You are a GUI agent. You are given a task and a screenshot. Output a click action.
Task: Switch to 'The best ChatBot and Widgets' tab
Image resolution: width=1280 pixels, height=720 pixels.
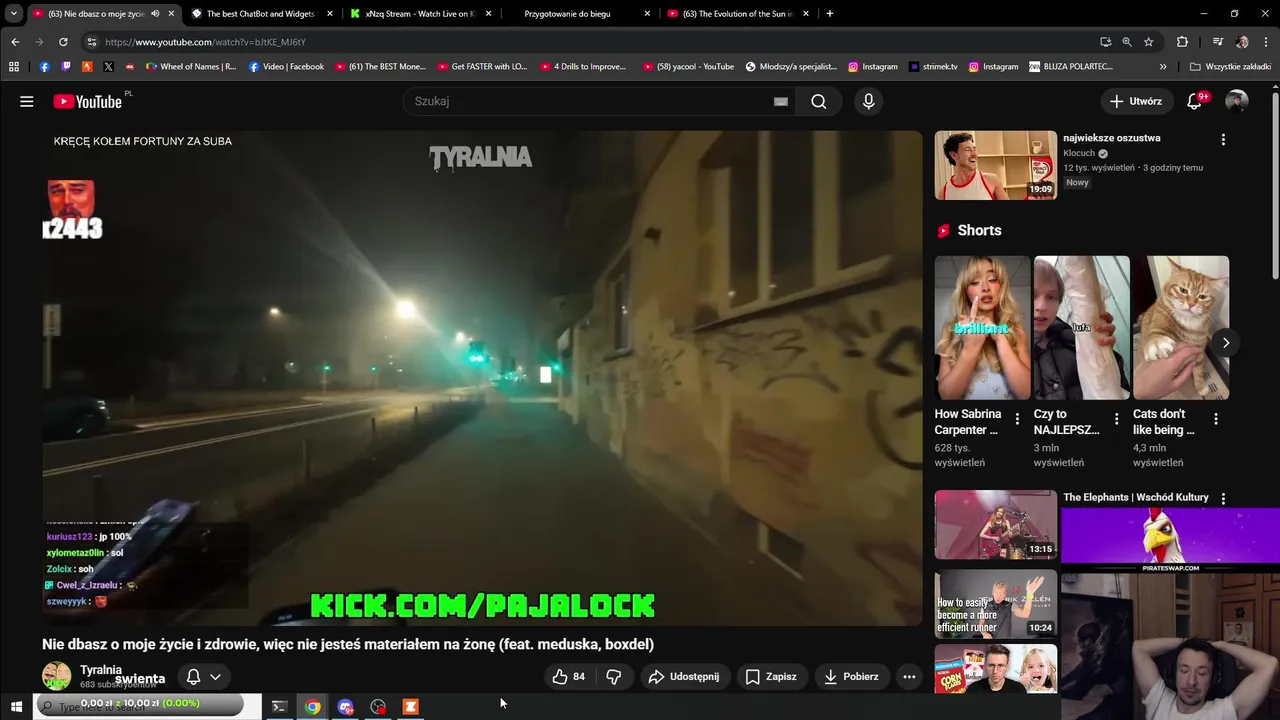[260, 14]
